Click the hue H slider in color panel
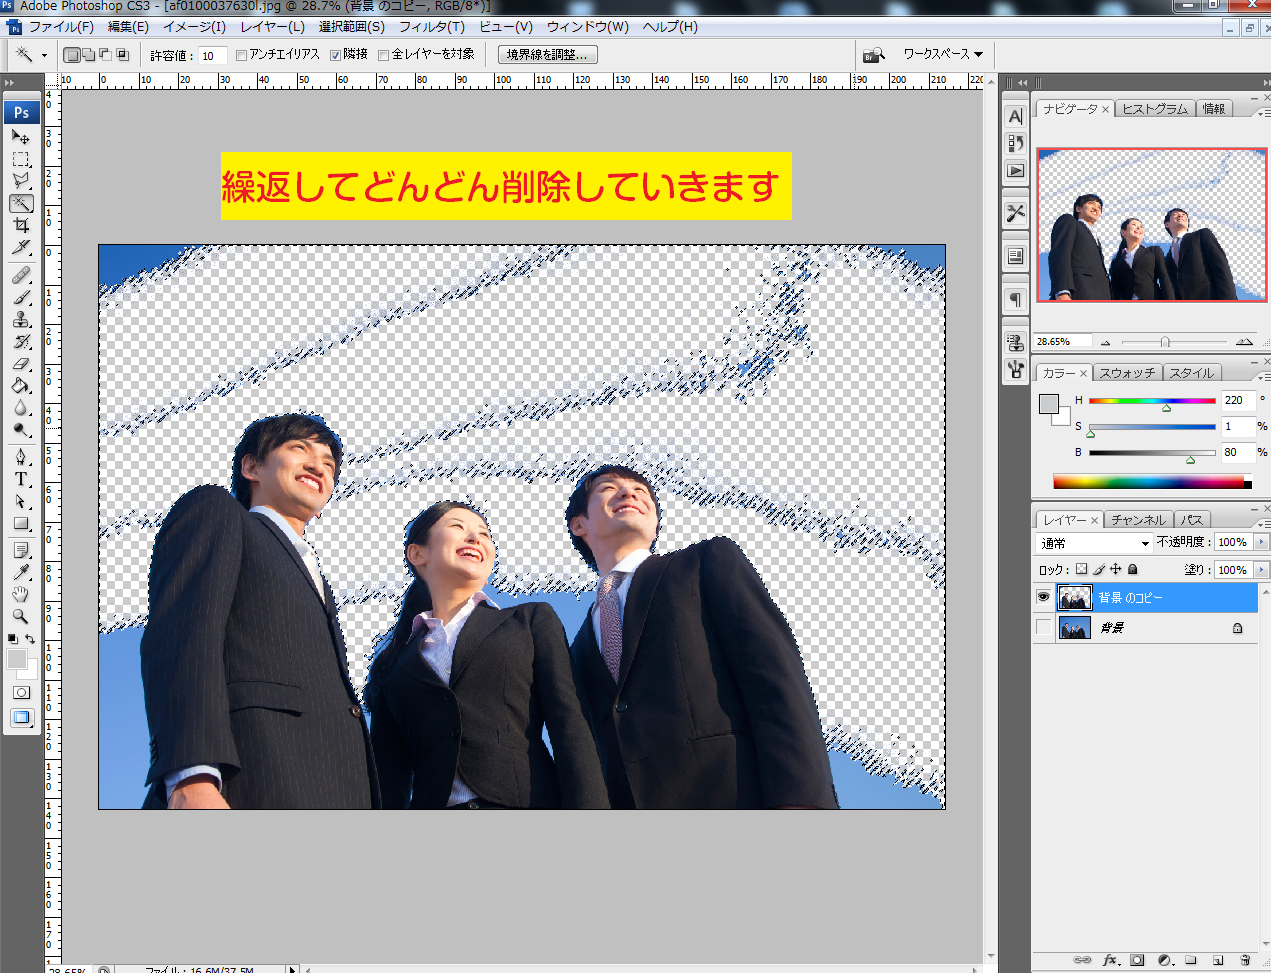 1152,401
